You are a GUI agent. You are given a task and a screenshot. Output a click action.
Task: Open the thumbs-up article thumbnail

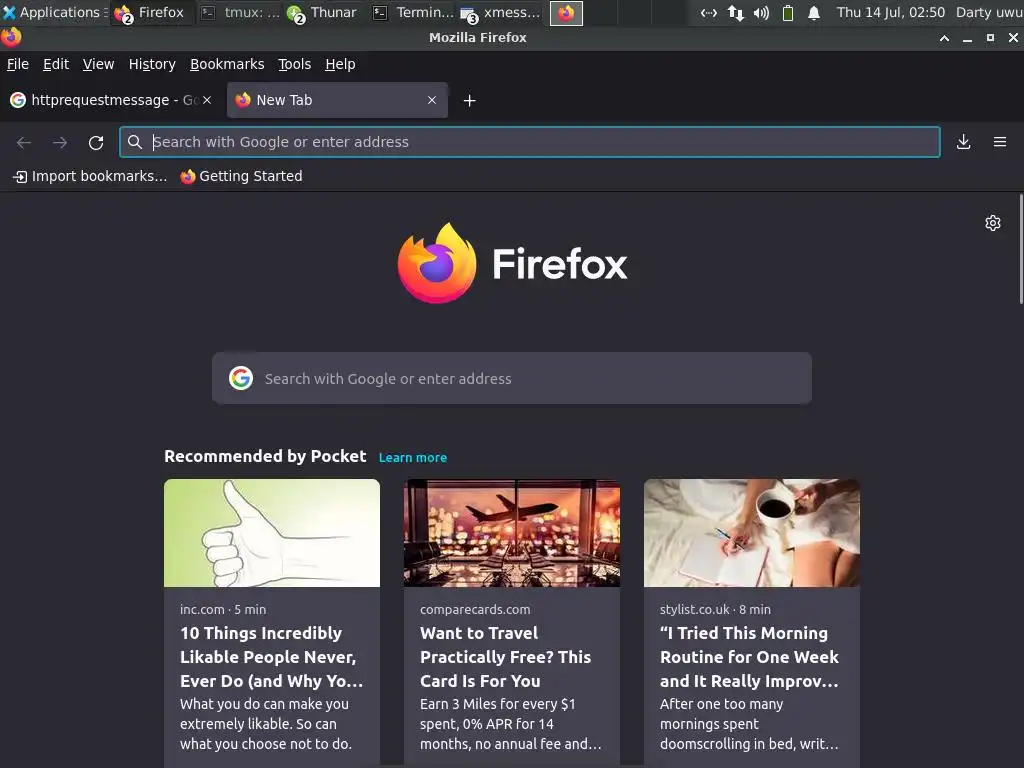pyautogui.click(x=272, y=533)
